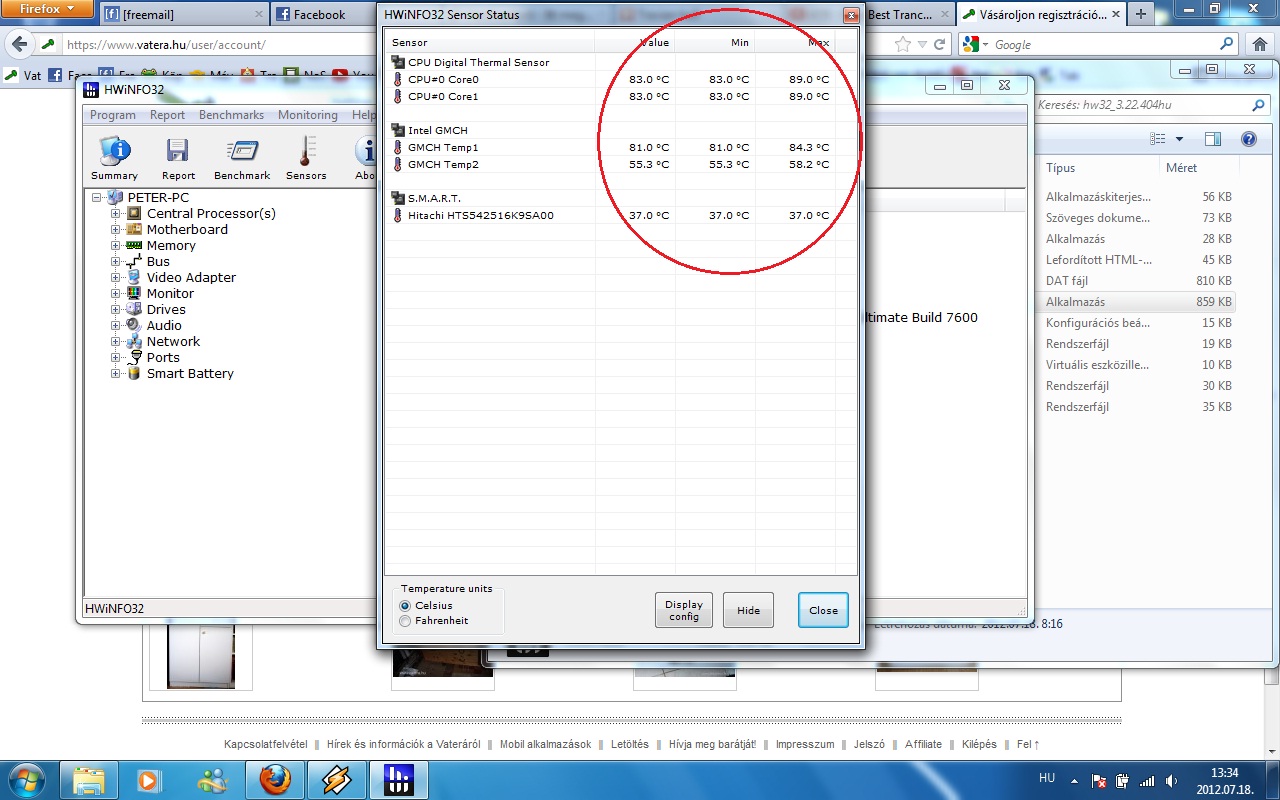Select the Fahrenheit temperature unit
The height and width of the screenshot is (800, 1280).
pyautogui.click(x=405, y=621)
